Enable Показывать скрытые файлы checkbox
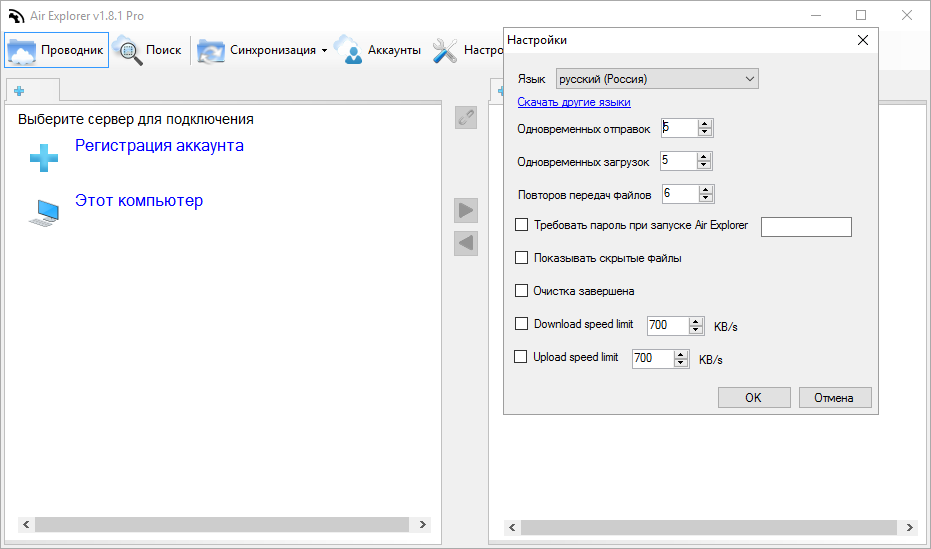Viewport: 931px width, 549px height. click(521, 258)
